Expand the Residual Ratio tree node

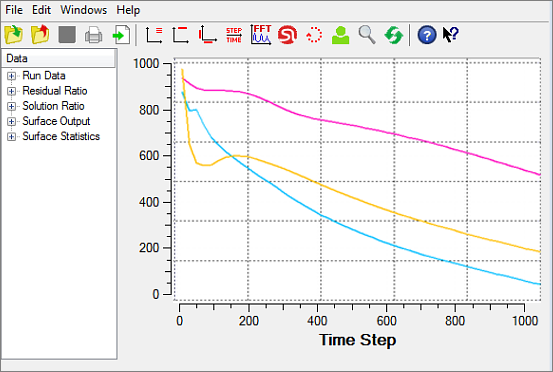pyautogui.click(x=11, y=91)
